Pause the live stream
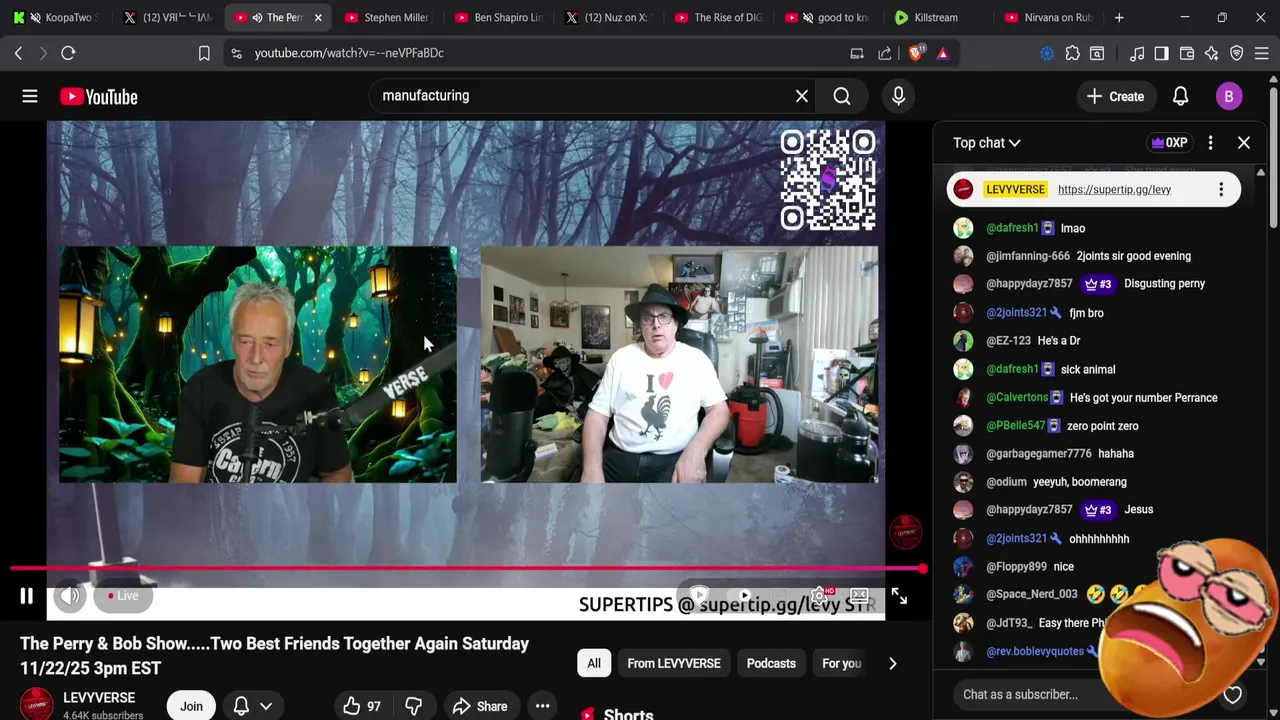Image resolution: width=1280 pixels, height=720 pixels. click(26, 596)
